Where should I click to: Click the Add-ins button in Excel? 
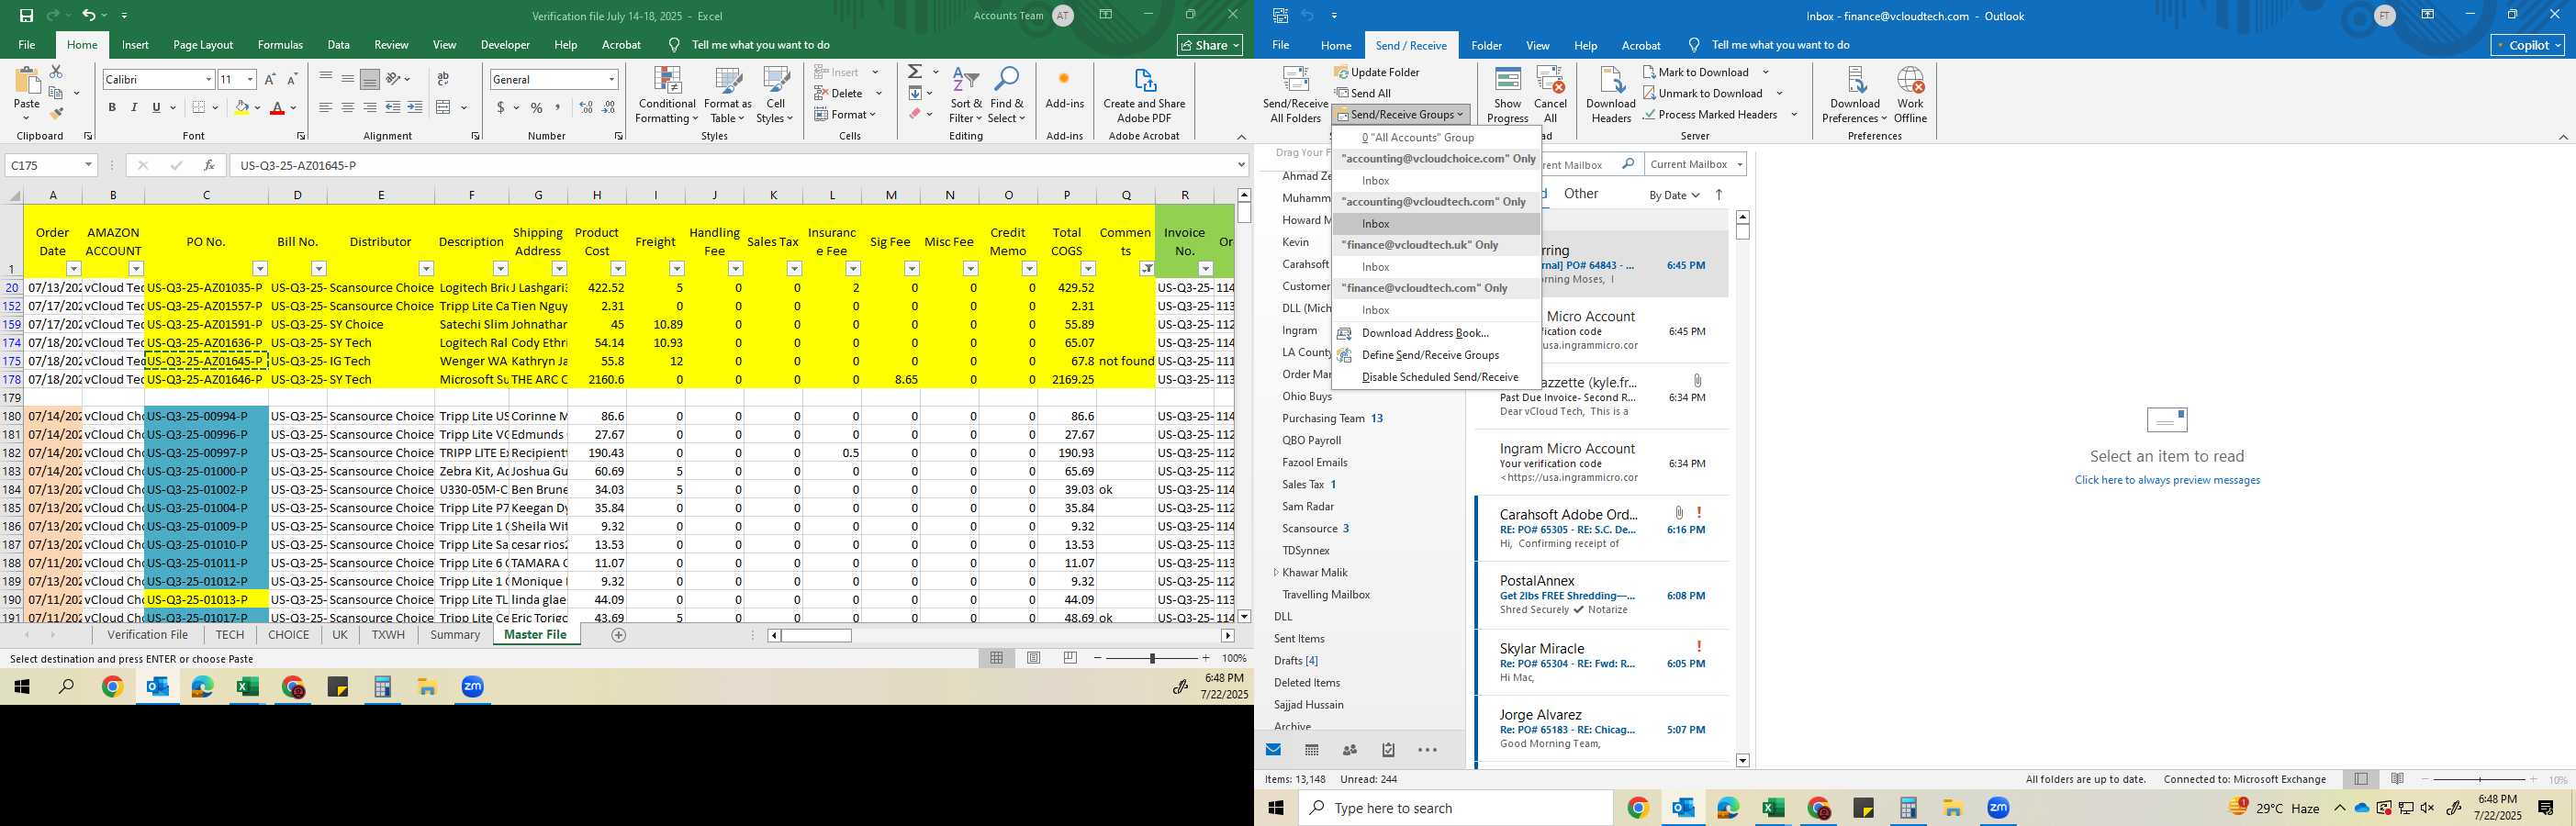coord(1065,88)
